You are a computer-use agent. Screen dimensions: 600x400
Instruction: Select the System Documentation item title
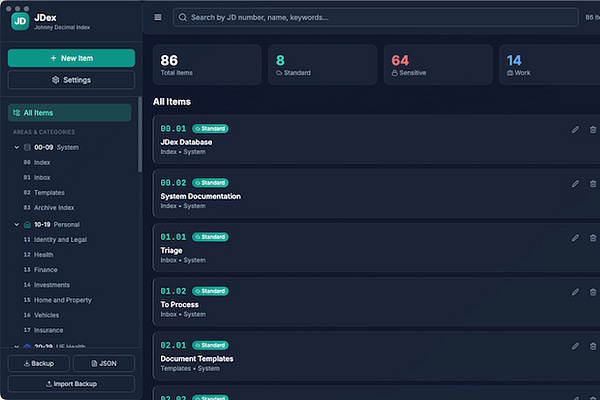point(201,196)
